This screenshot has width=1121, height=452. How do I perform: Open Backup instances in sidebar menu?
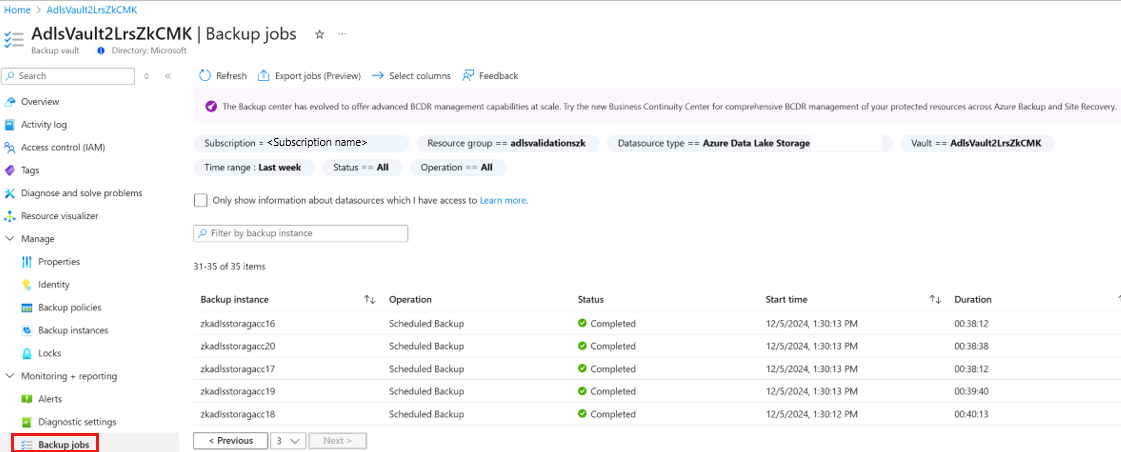(73, 330)
